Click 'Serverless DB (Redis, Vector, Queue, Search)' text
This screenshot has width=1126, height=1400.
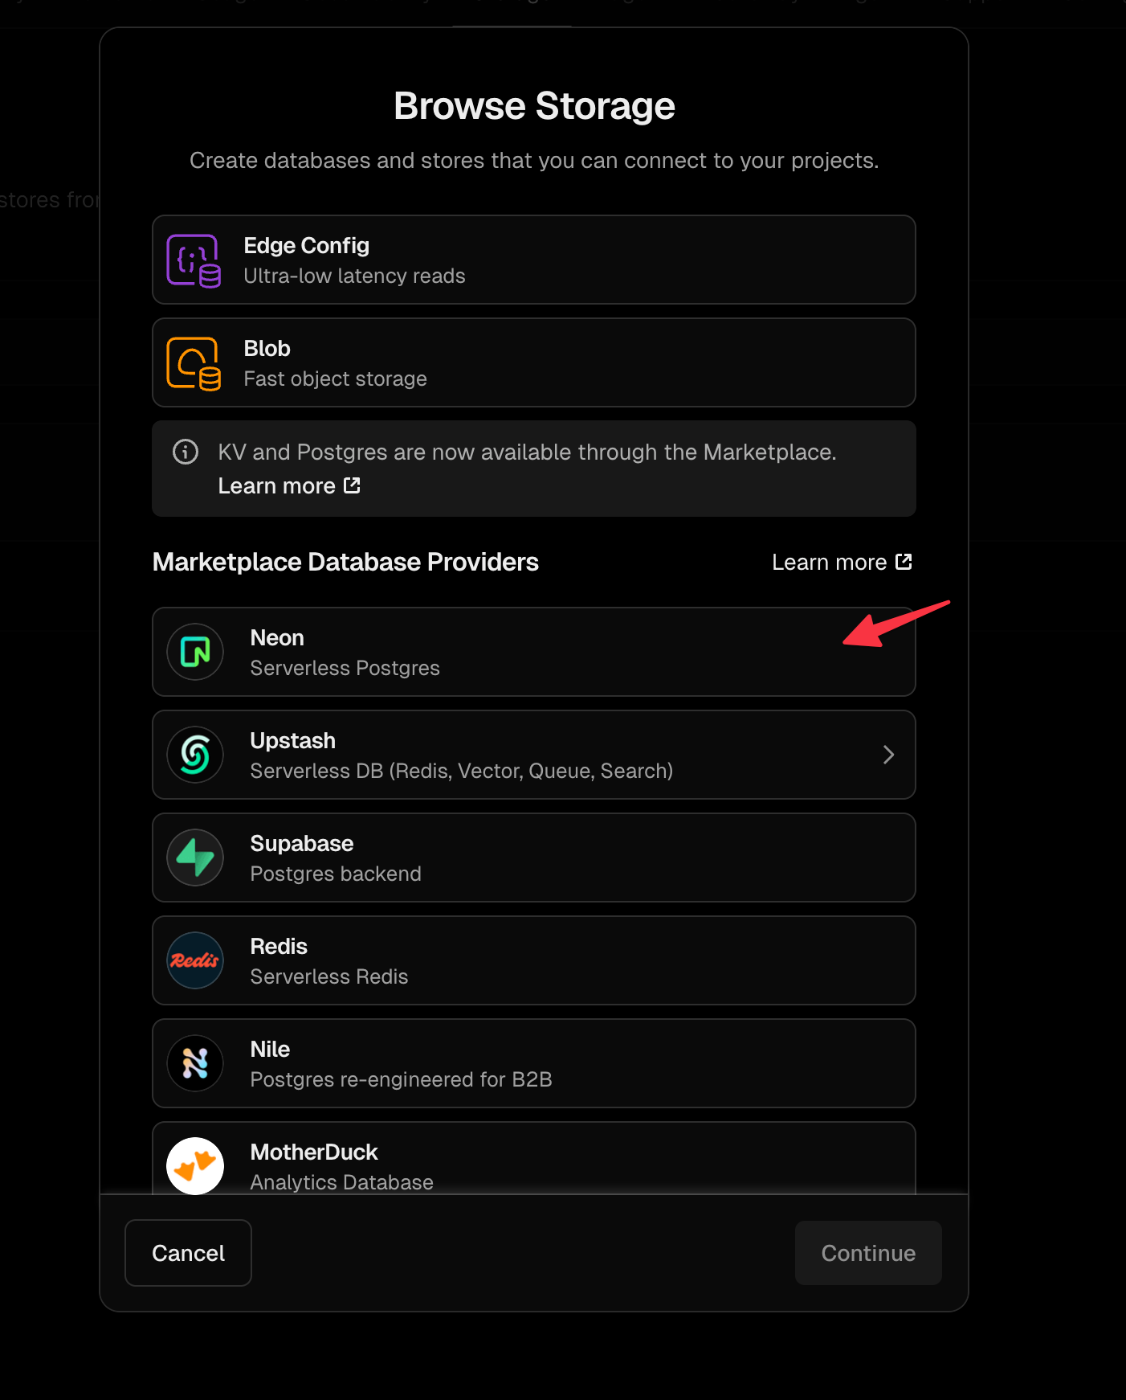462,771
